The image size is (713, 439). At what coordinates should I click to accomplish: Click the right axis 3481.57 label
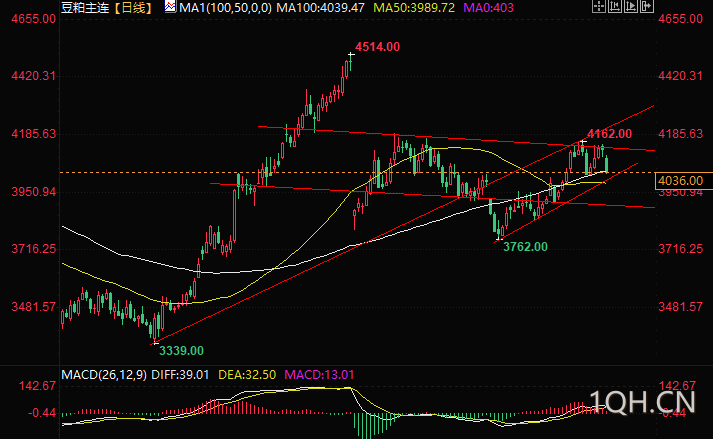(x=680, y=307)
